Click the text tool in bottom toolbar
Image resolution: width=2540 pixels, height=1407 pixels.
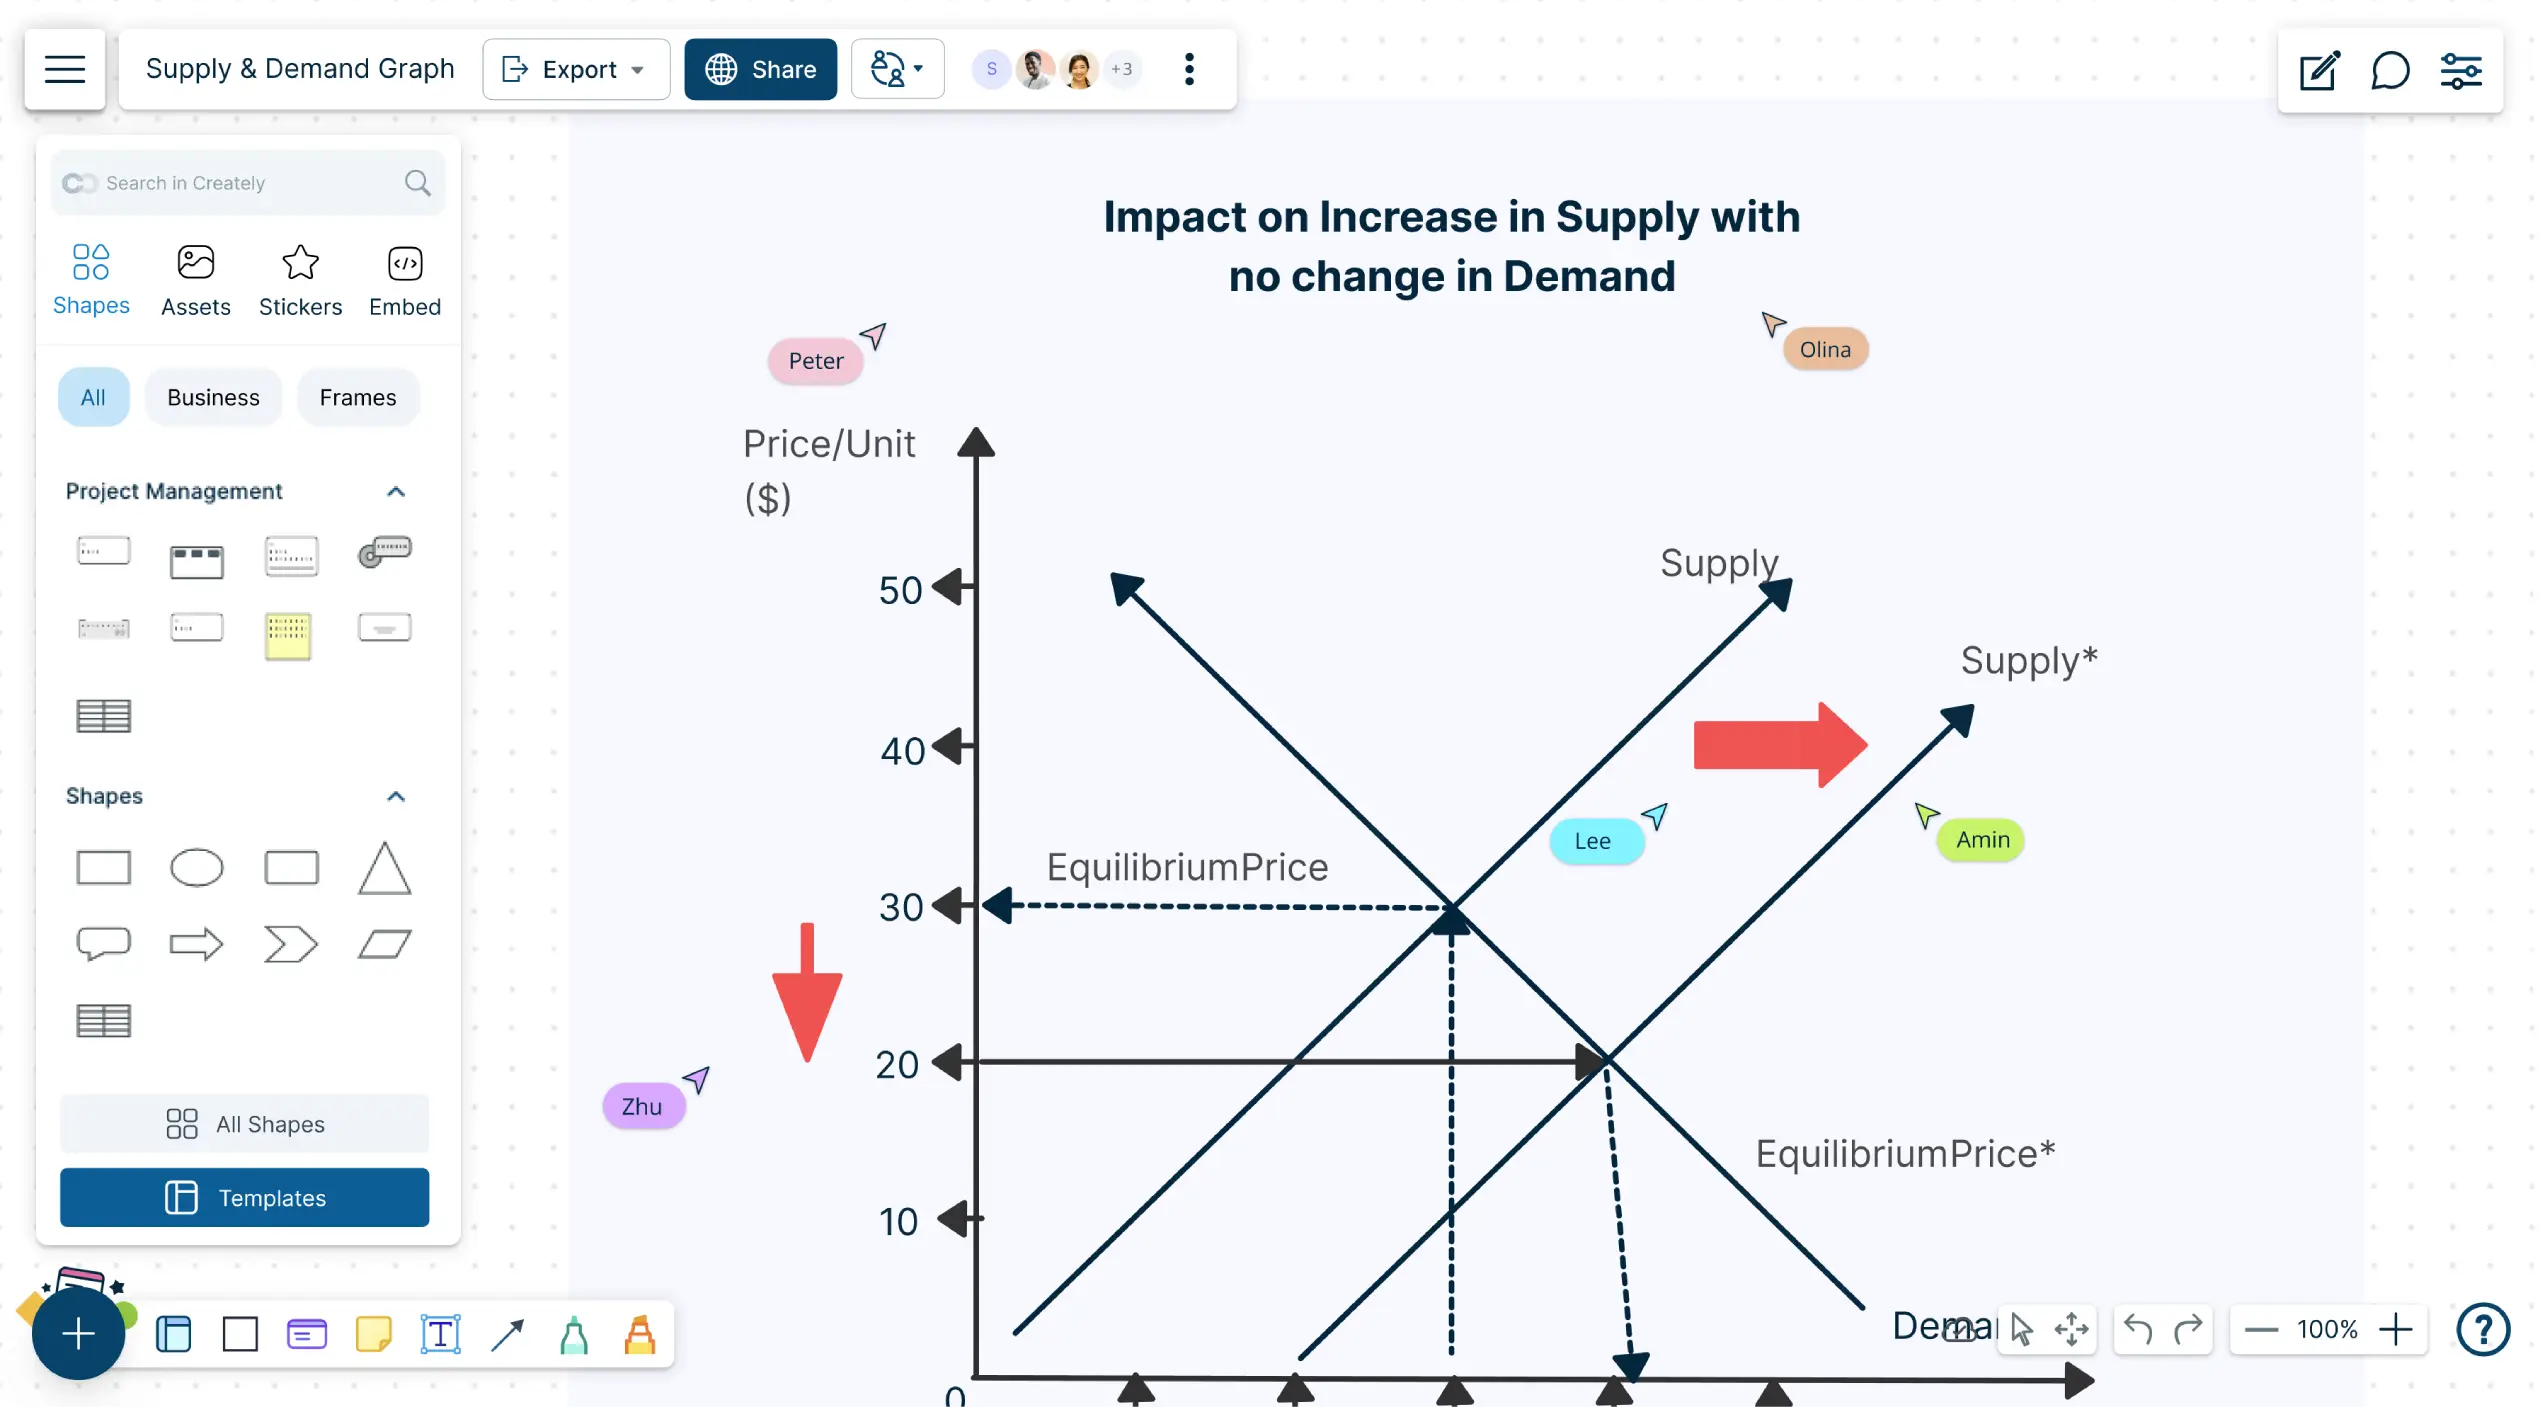pyautogui.click(x=438, y=1334)
